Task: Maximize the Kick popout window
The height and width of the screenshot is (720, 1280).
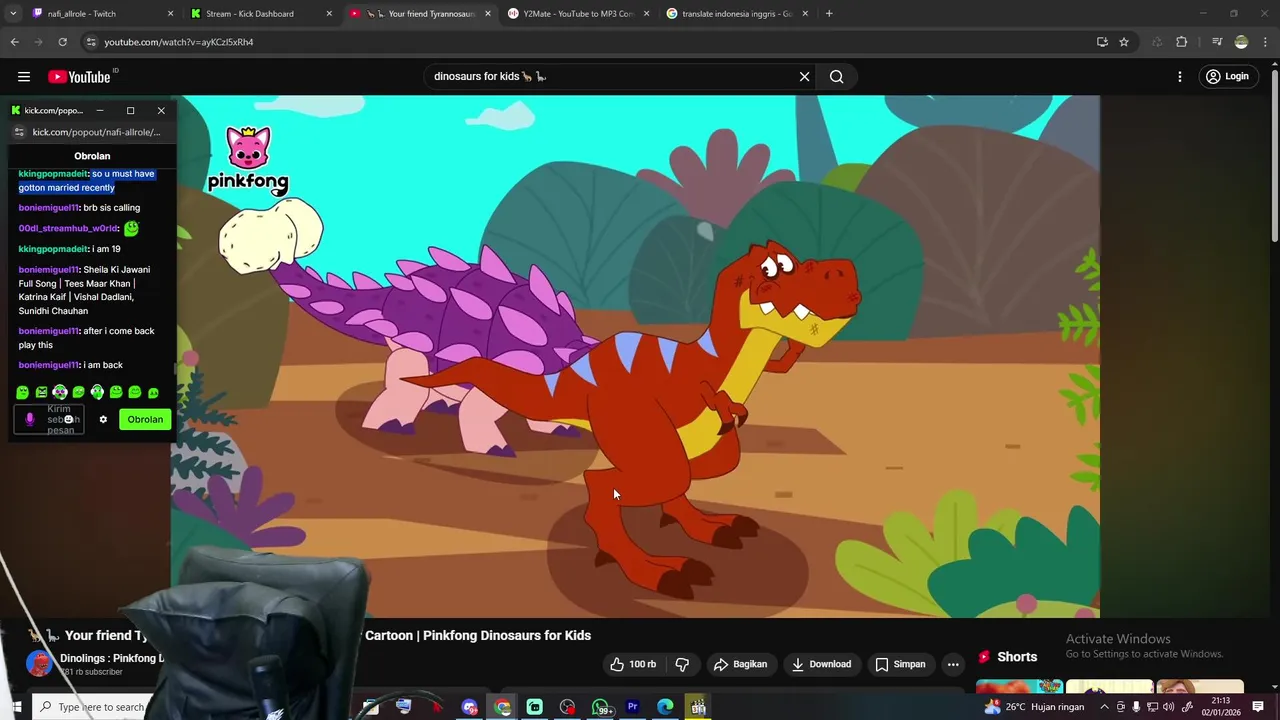Action: point(130,111)
